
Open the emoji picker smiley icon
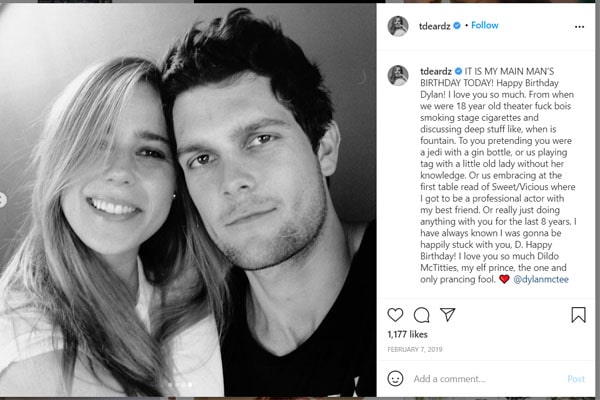pos(396,379)
